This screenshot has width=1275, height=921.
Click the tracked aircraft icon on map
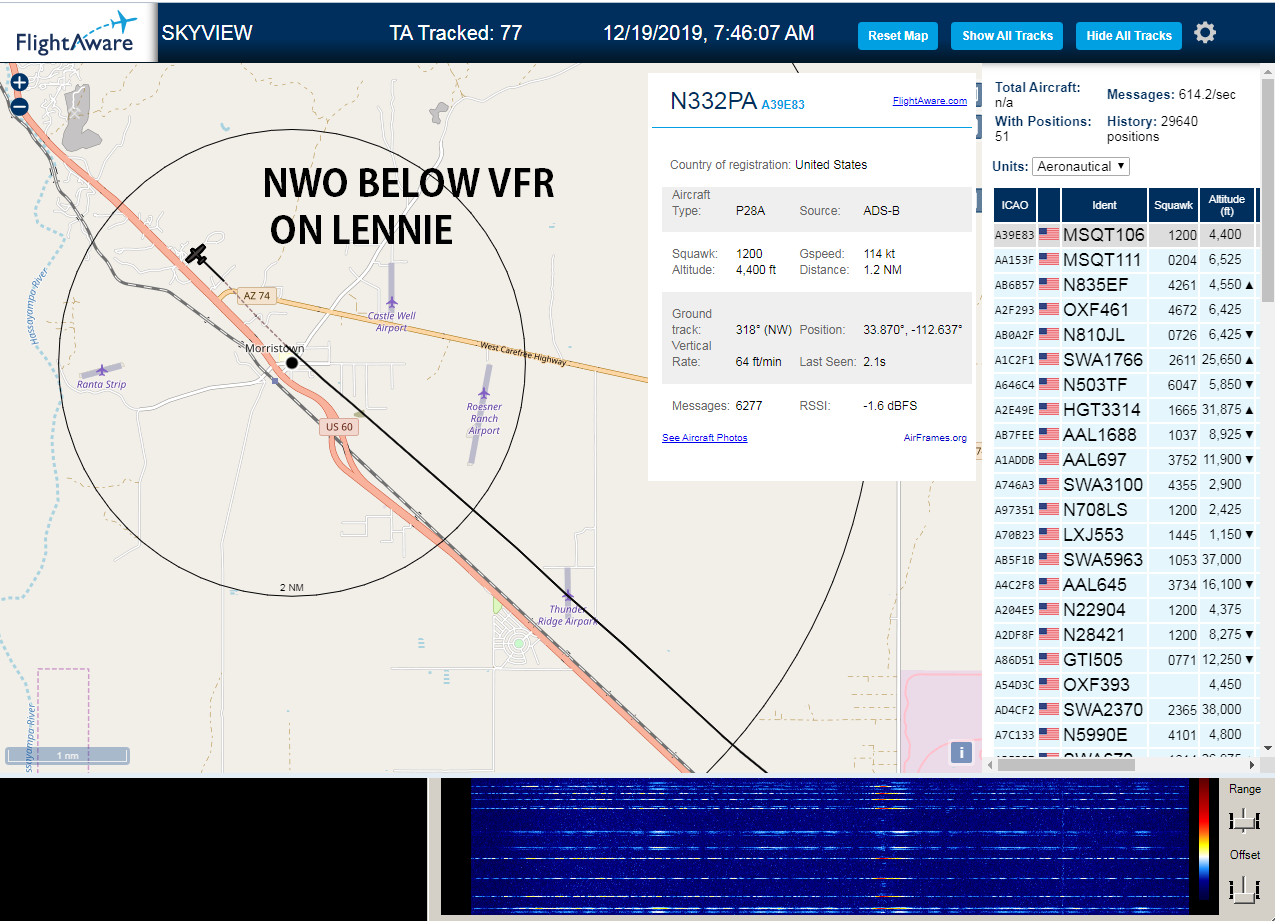point(197,254)
